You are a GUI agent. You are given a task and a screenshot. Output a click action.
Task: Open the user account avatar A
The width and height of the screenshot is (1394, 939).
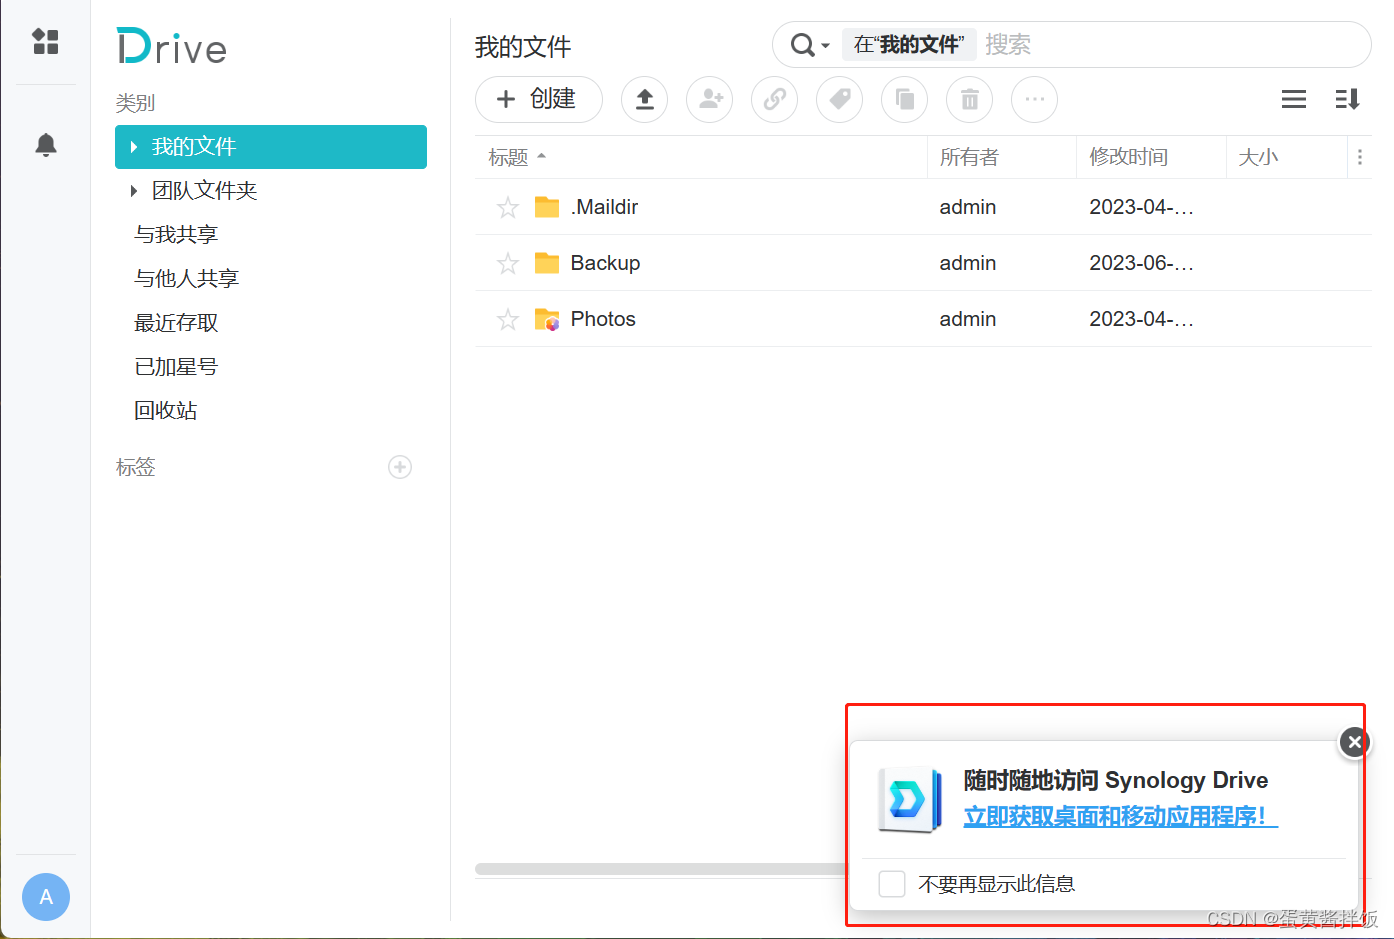click(x=46, y=897)
